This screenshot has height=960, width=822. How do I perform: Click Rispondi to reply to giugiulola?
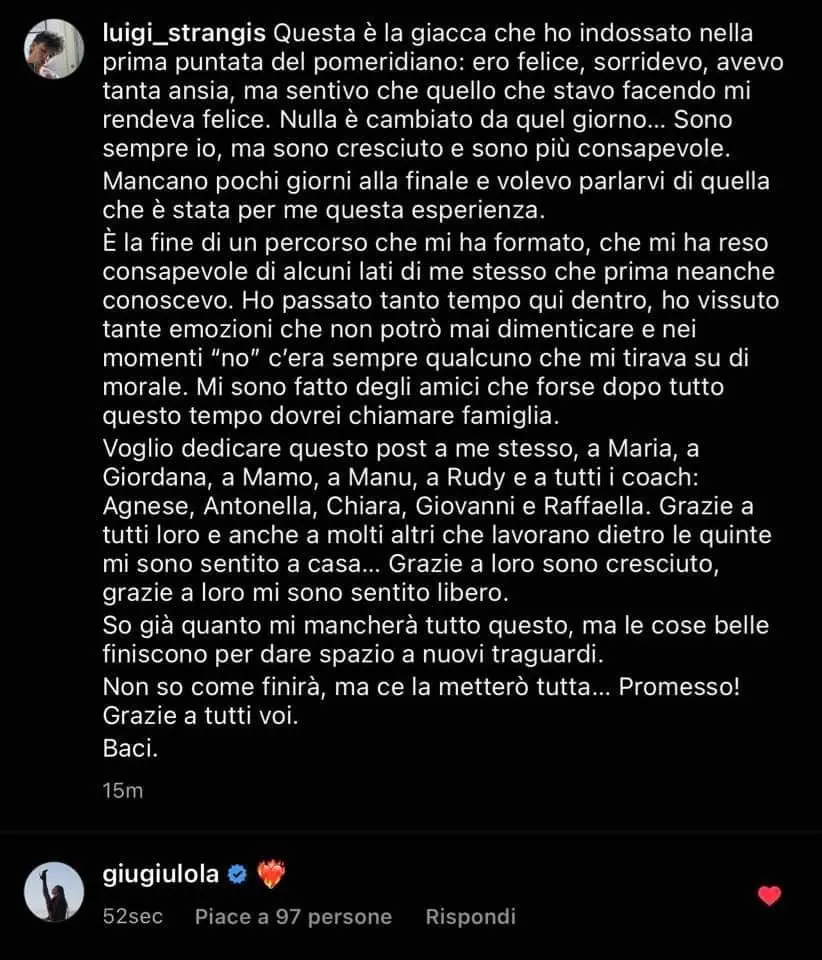(x=470, y=917)
